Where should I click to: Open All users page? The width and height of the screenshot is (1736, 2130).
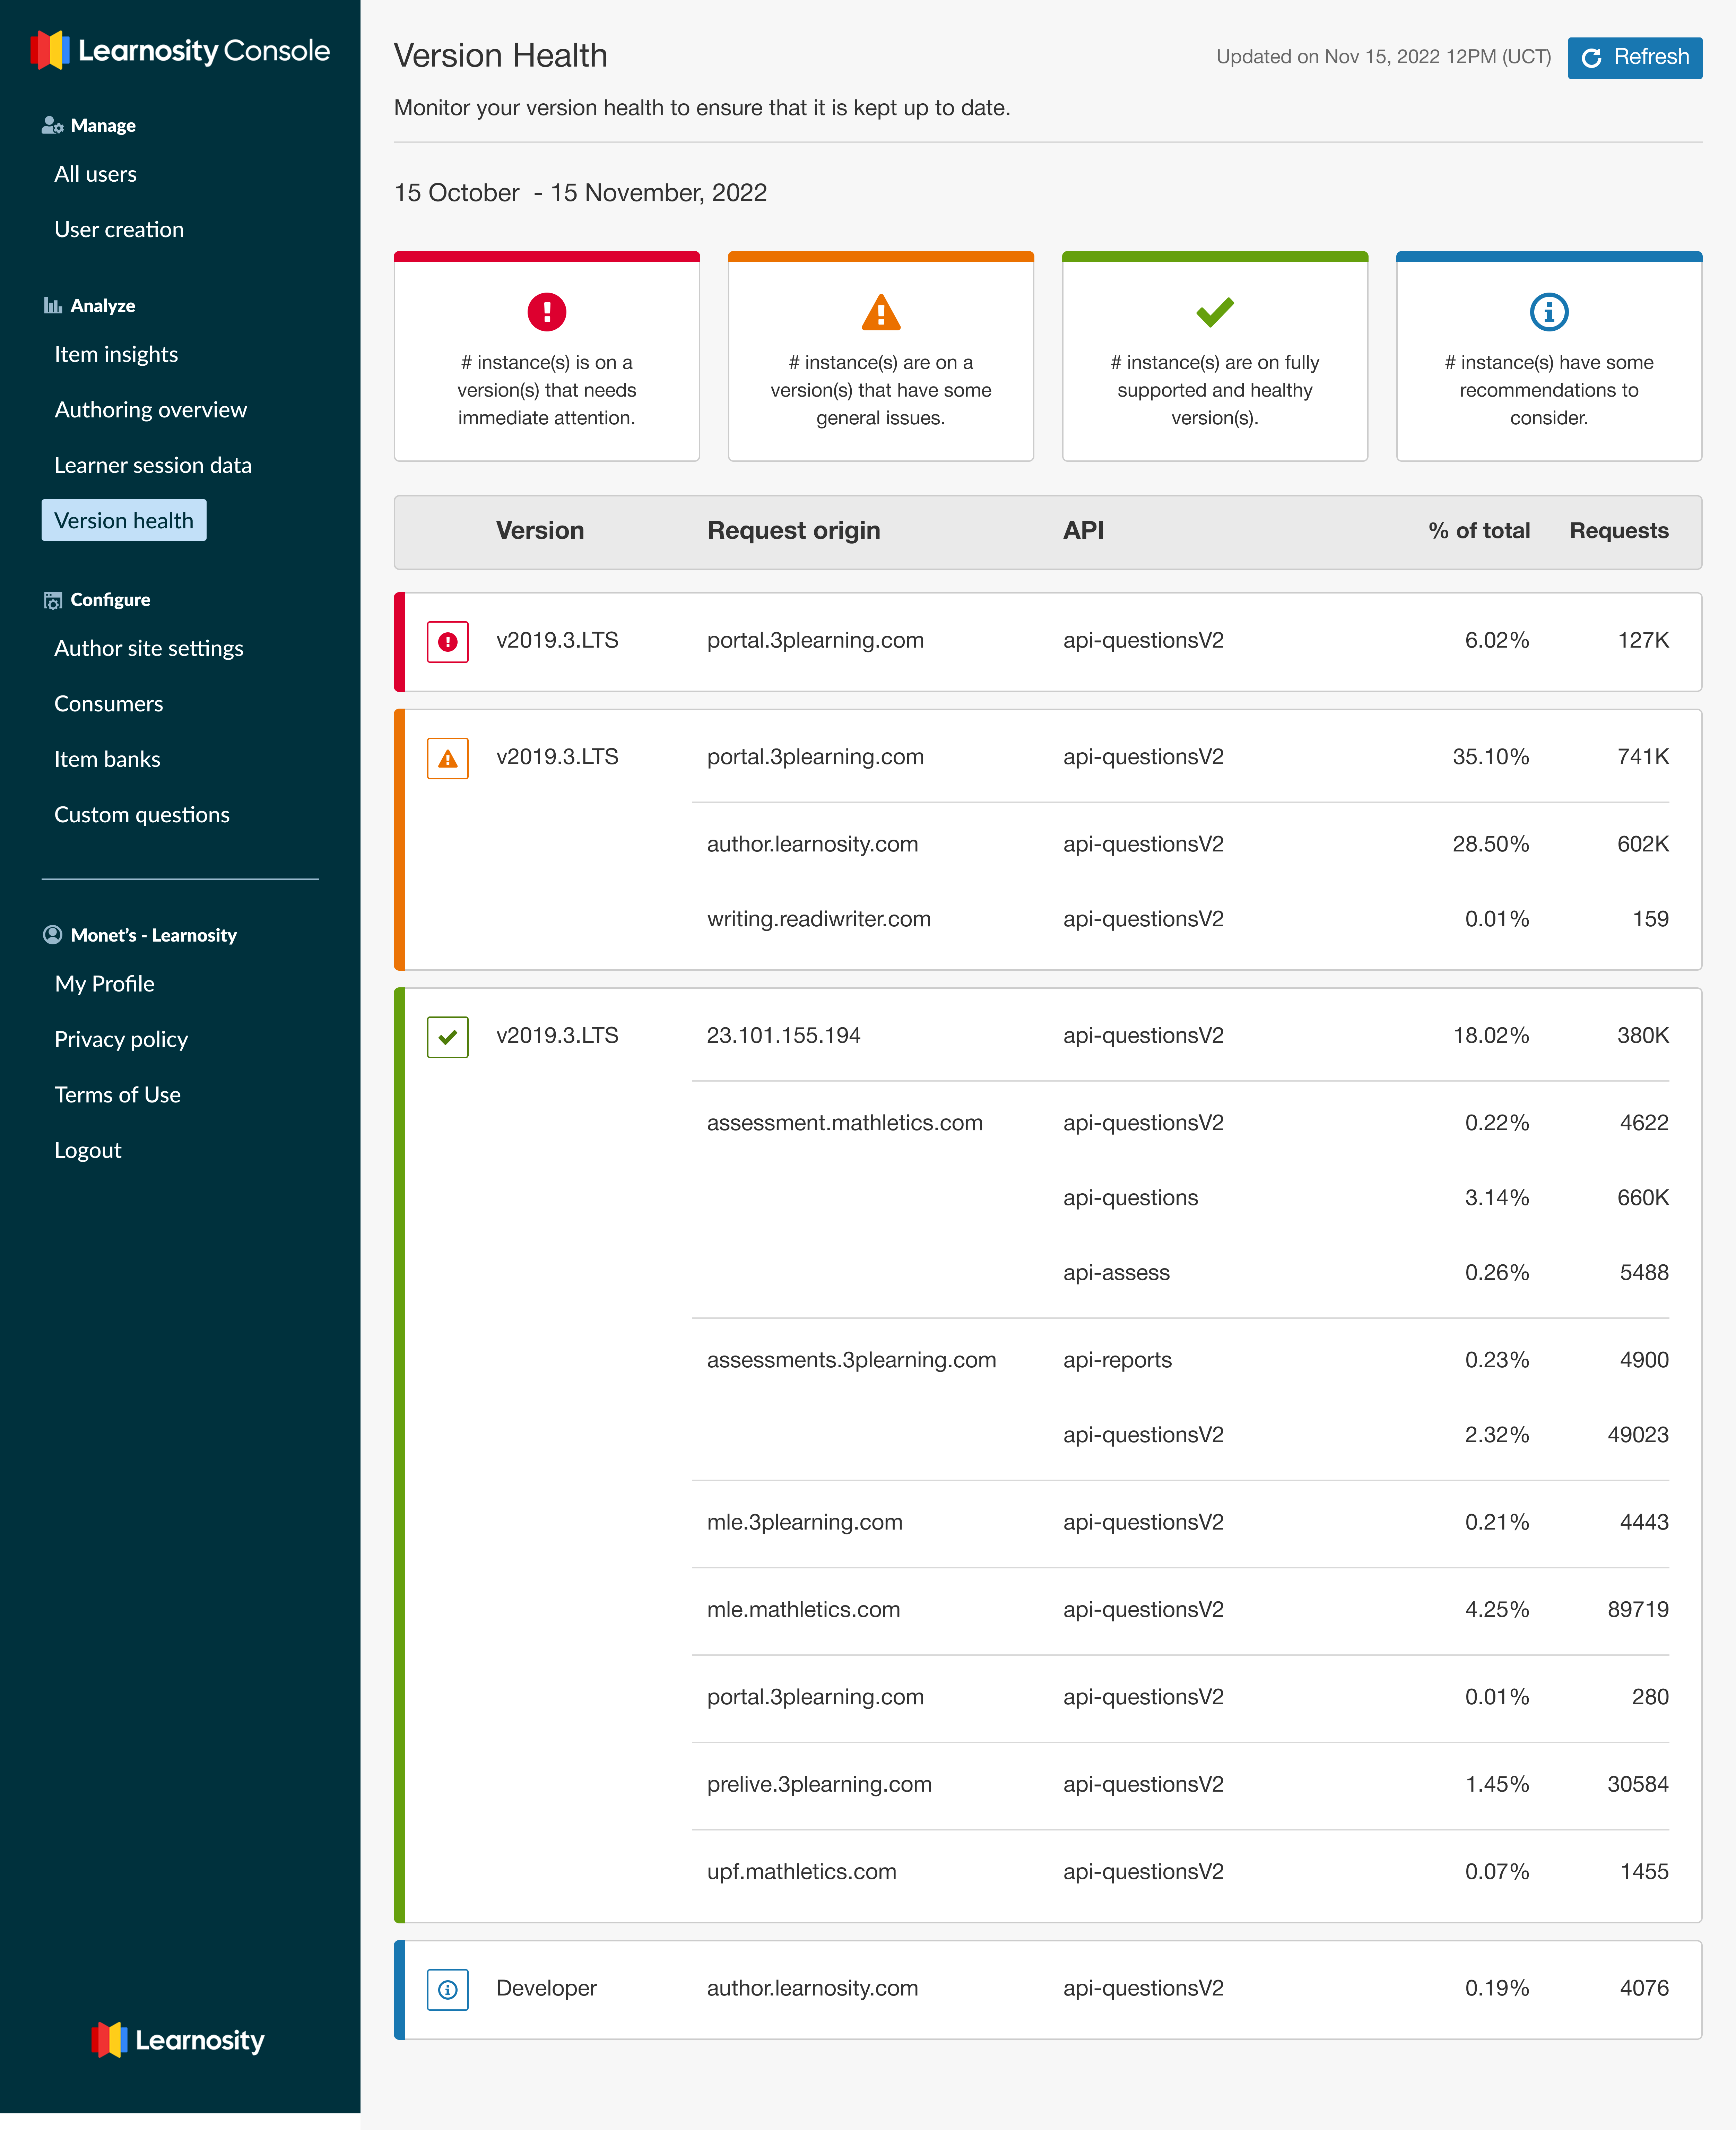95,174
